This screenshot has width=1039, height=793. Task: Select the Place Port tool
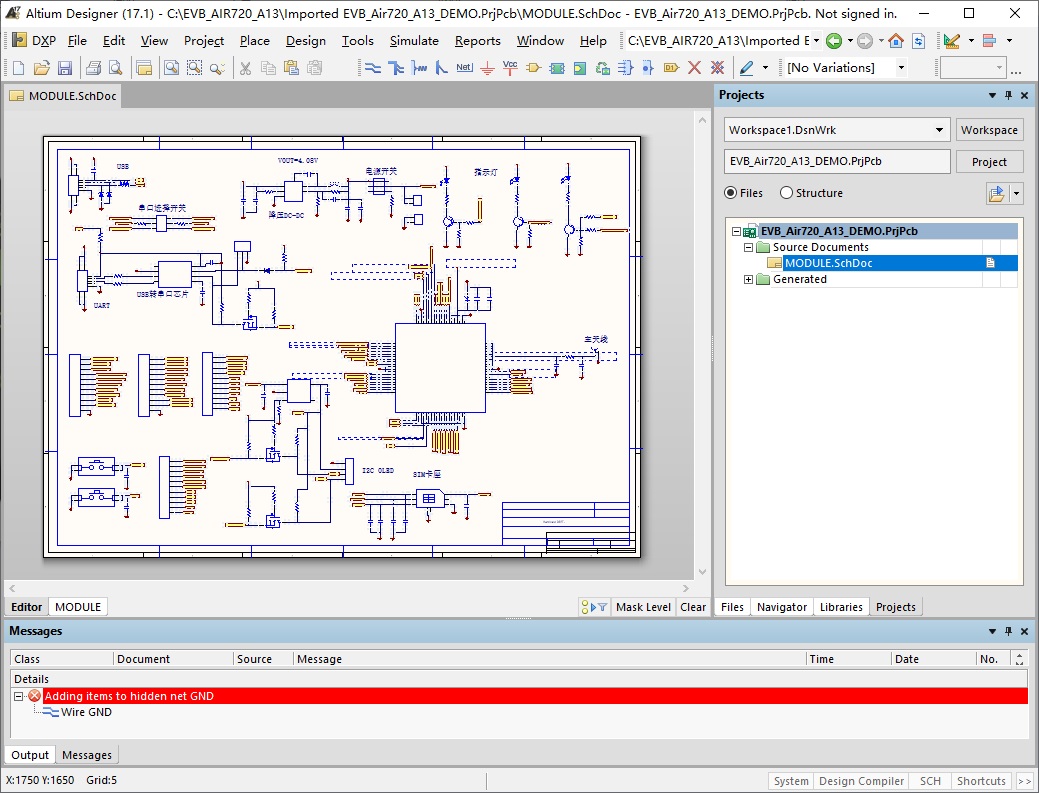671,68
